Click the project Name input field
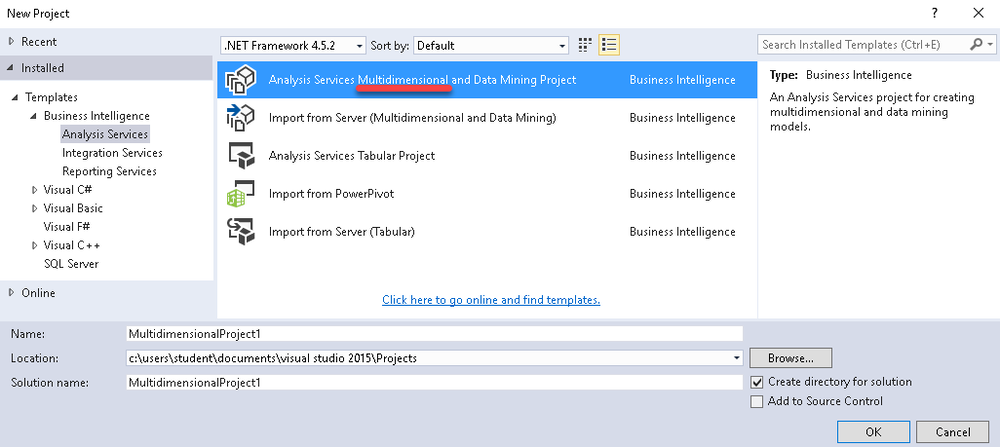 435,333
